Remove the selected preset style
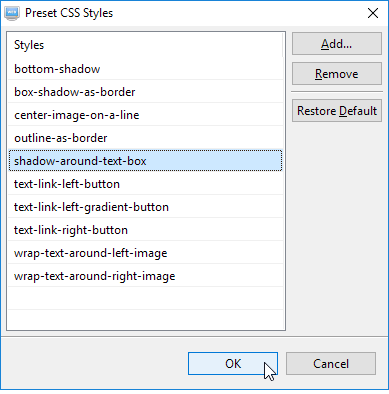This screenshot has width=389, height=394. pyautogui.click(x=337, y=74)
